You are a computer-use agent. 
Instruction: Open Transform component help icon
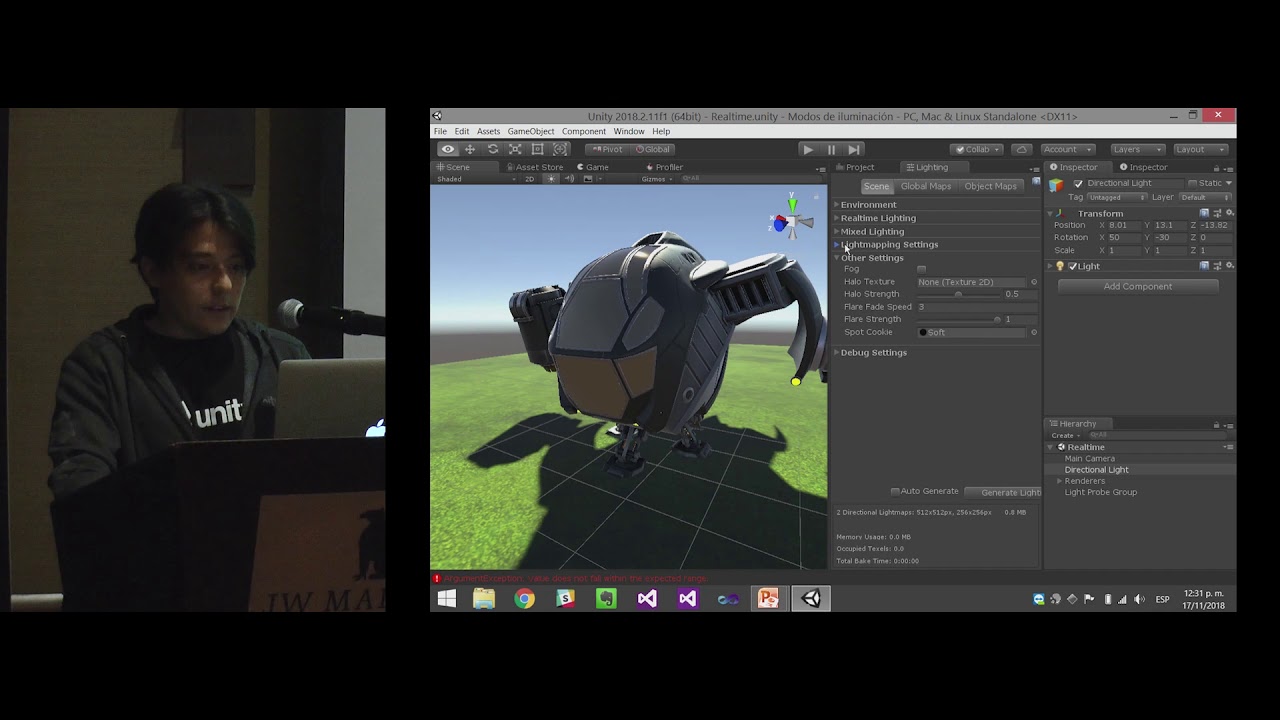click(x=1204, y=213)
